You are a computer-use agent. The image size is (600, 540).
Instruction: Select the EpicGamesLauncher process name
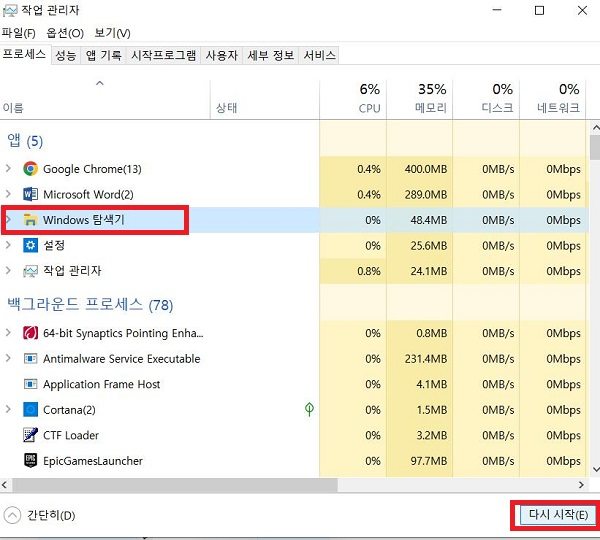(x=93, y=461)
